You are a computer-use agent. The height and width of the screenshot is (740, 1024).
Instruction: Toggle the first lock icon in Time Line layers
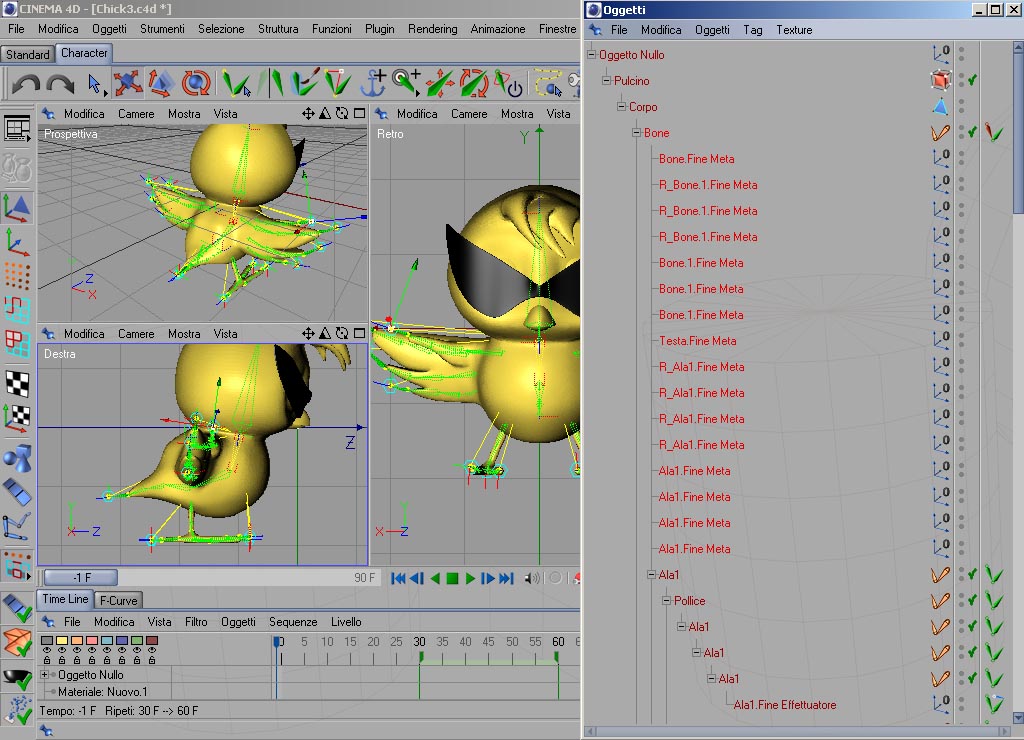pyautogui.click(x=47, y=660)
